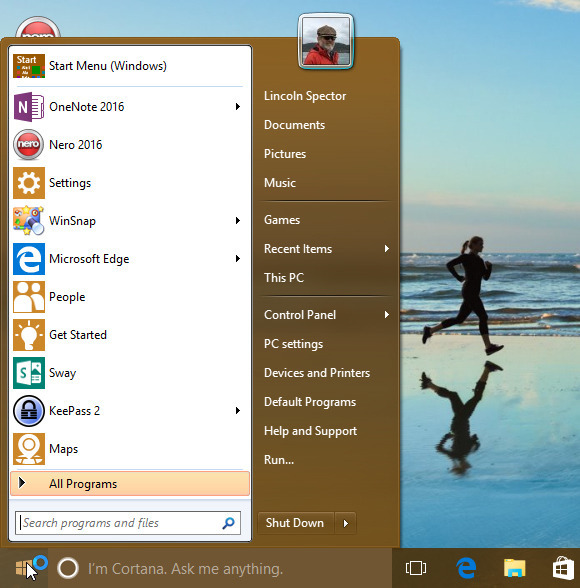Open the Documents menu entry
This screenshot has height=588, width=580.
(294, 125)
